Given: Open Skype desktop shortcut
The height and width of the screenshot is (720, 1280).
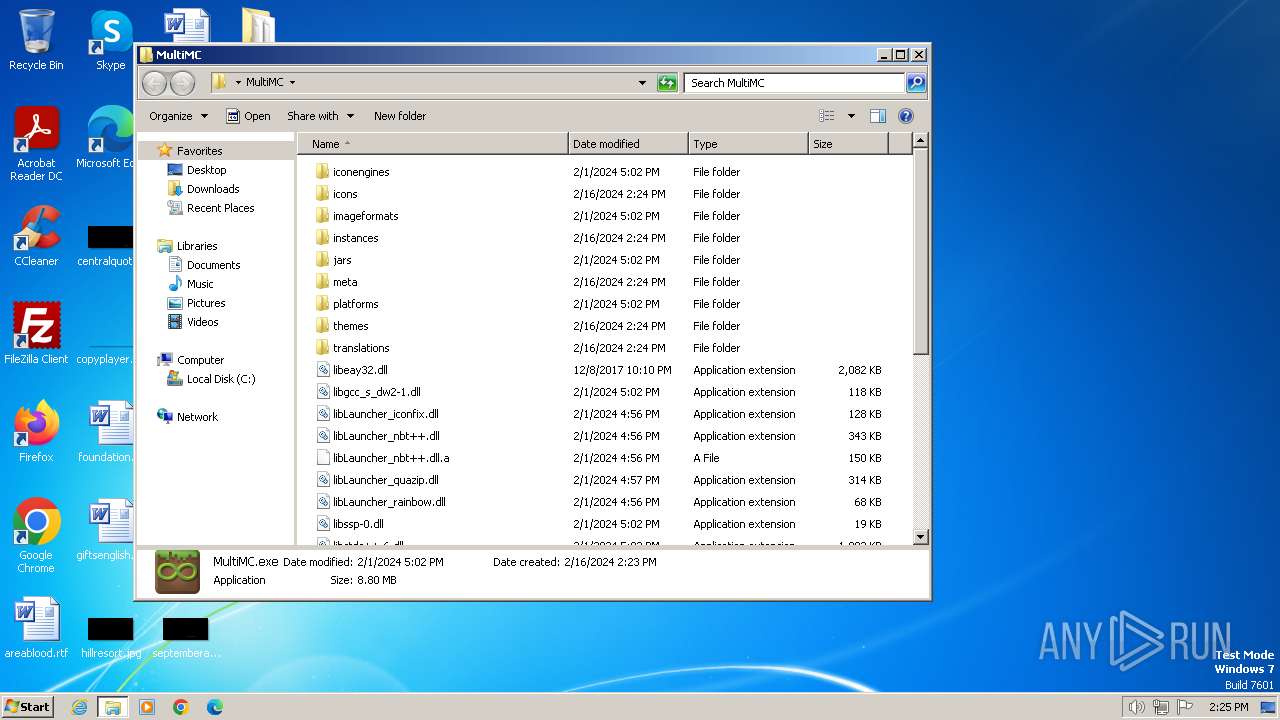Looking at the screenshot, I should click(x=110, y=40).
